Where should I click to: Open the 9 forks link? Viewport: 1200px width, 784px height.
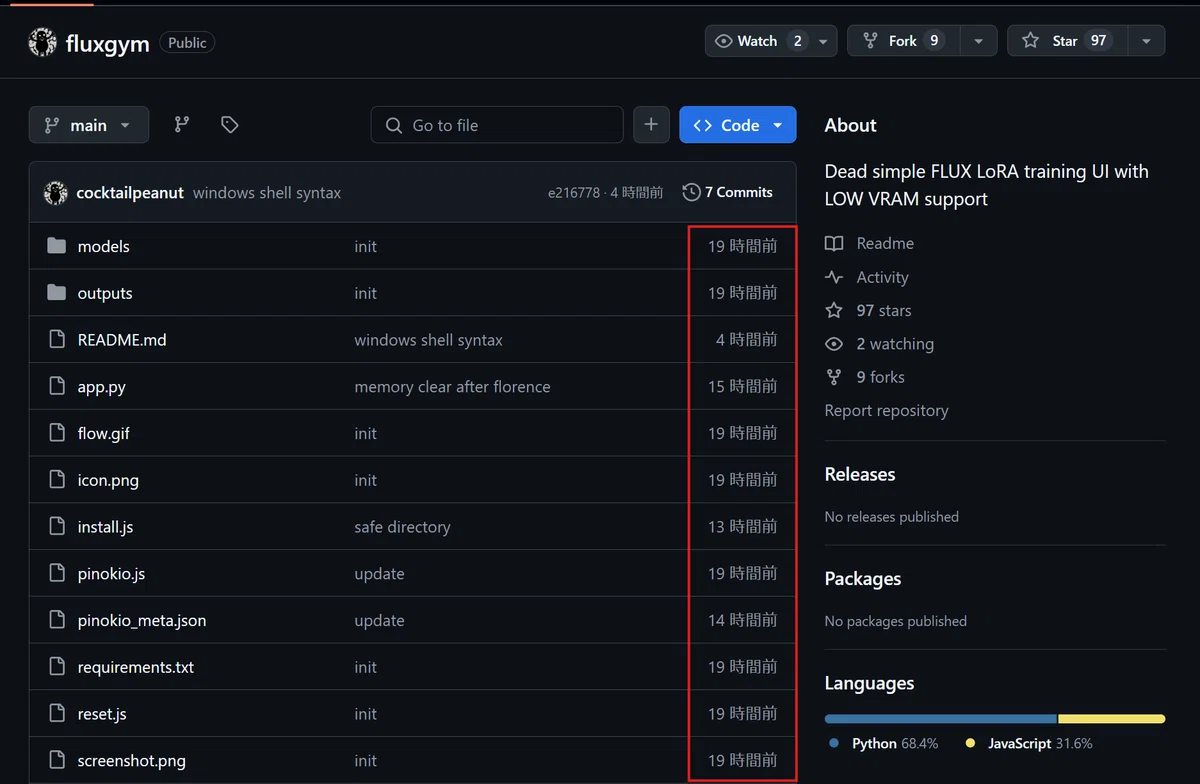pos(881,377)
